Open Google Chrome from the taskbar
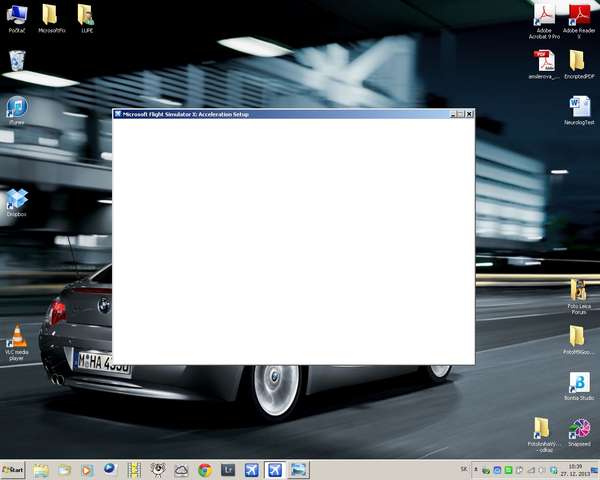Screen dimensions: 600x480 205,470
